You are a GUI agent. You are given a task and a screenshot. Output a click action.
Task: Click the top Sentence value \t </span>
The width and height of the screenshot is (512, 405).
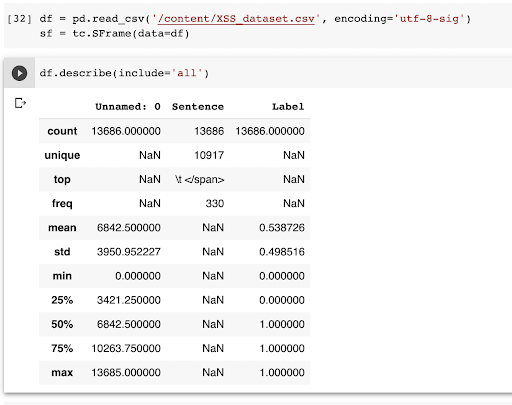199,180
